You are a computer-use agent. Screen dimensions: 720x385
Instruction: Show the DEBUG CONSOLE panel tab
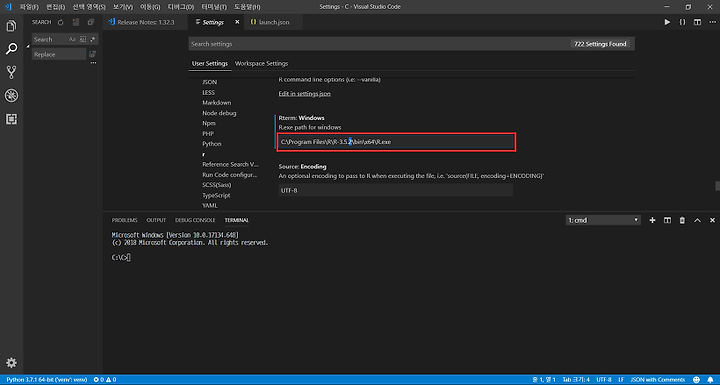click(x=195, y=220)
